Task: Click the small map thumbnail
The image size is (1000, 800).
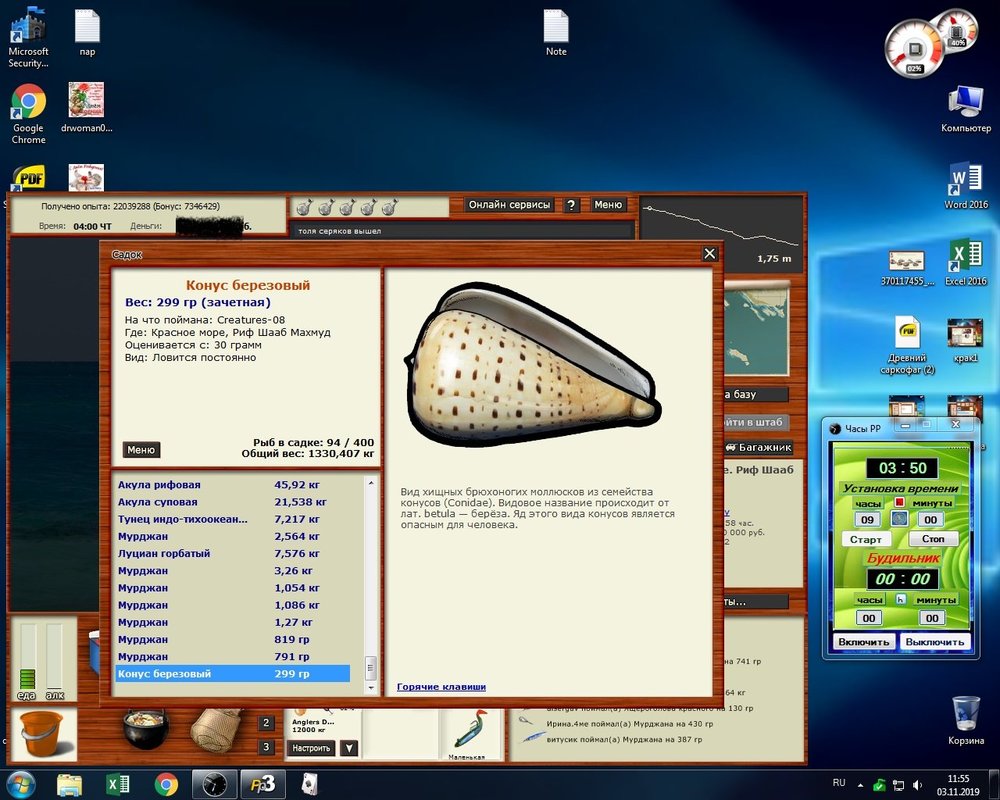Action: tap(754, 333)
